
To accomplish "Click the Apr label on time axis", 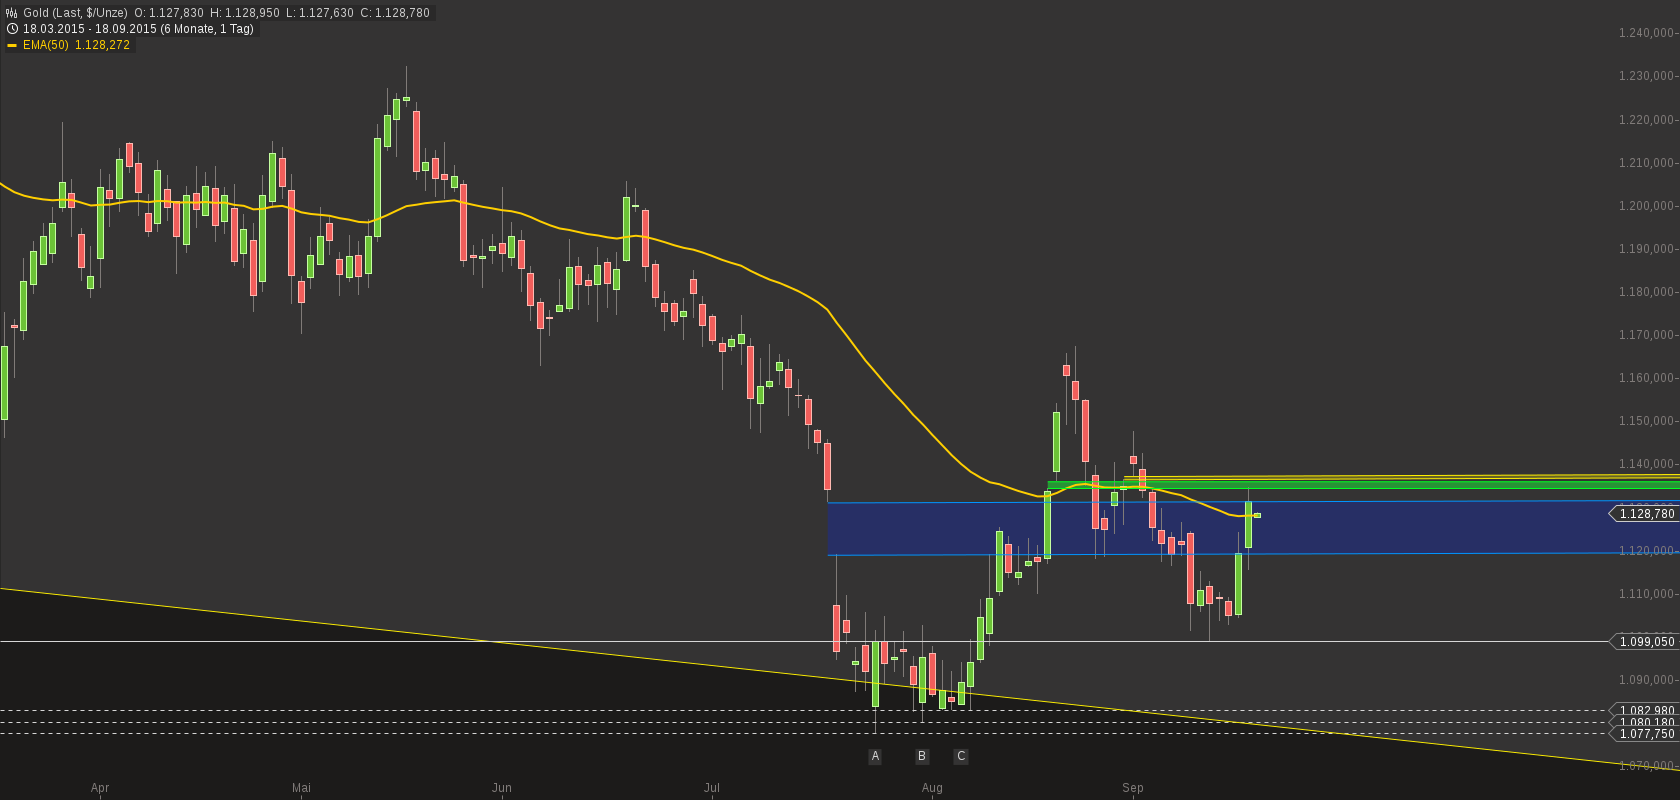I will point(100,788).
